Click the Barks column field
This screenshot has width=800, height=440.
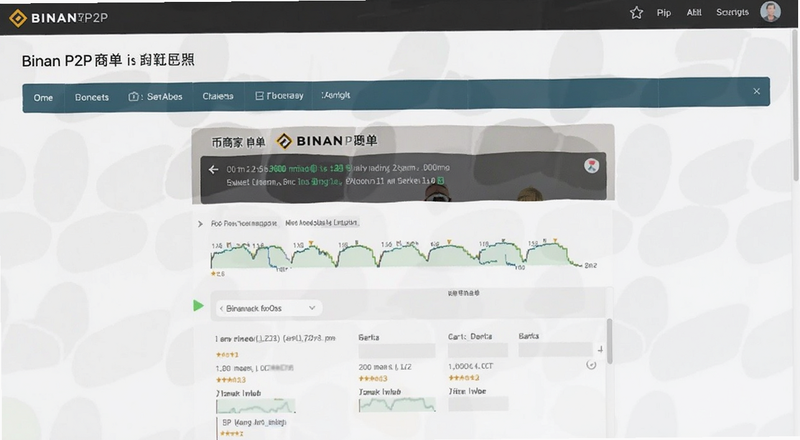555,350
